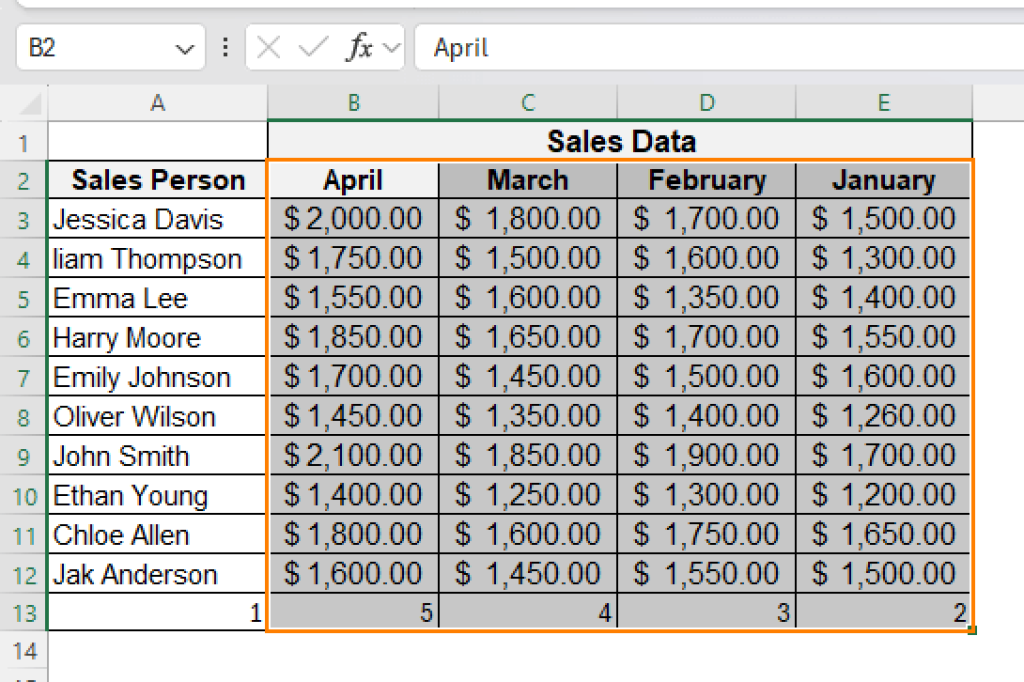1024x682 pixels.
Task: Click the Cancel (X) icon in formula bar
Action: point(268,48)
